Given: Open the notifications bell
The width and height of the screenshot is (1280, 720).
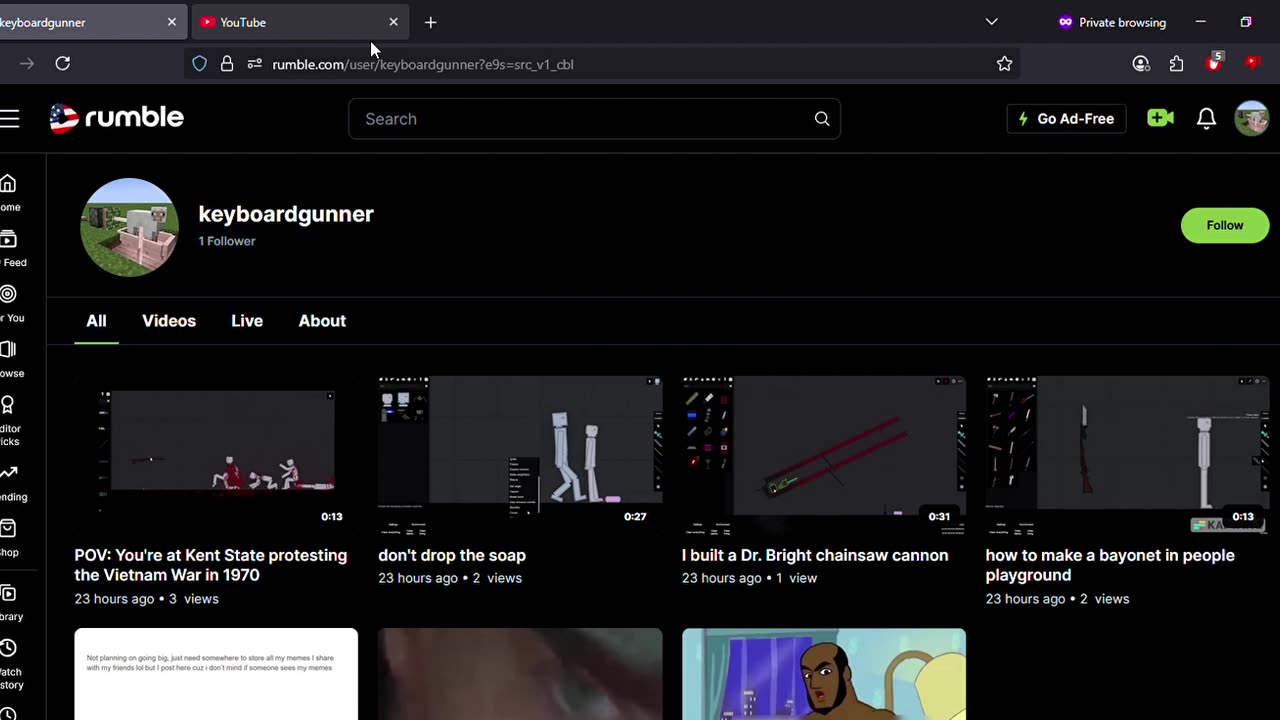Looking at the screenshot, I should 1206,119.
